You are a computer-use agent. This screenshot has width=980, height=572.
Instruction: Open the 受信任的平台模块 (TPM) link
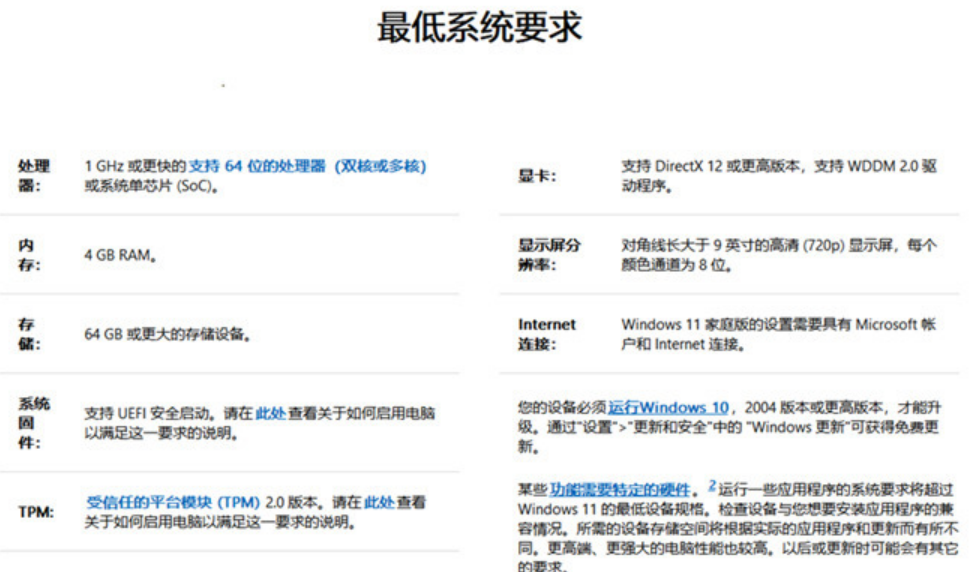[x=173, y=502]
